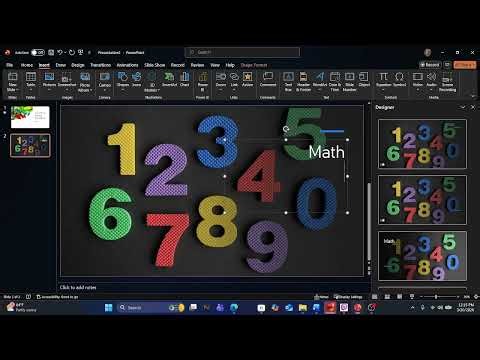Start a Screen Recording
The width and height of the screenshot is (480, 360).
(447, 82)
